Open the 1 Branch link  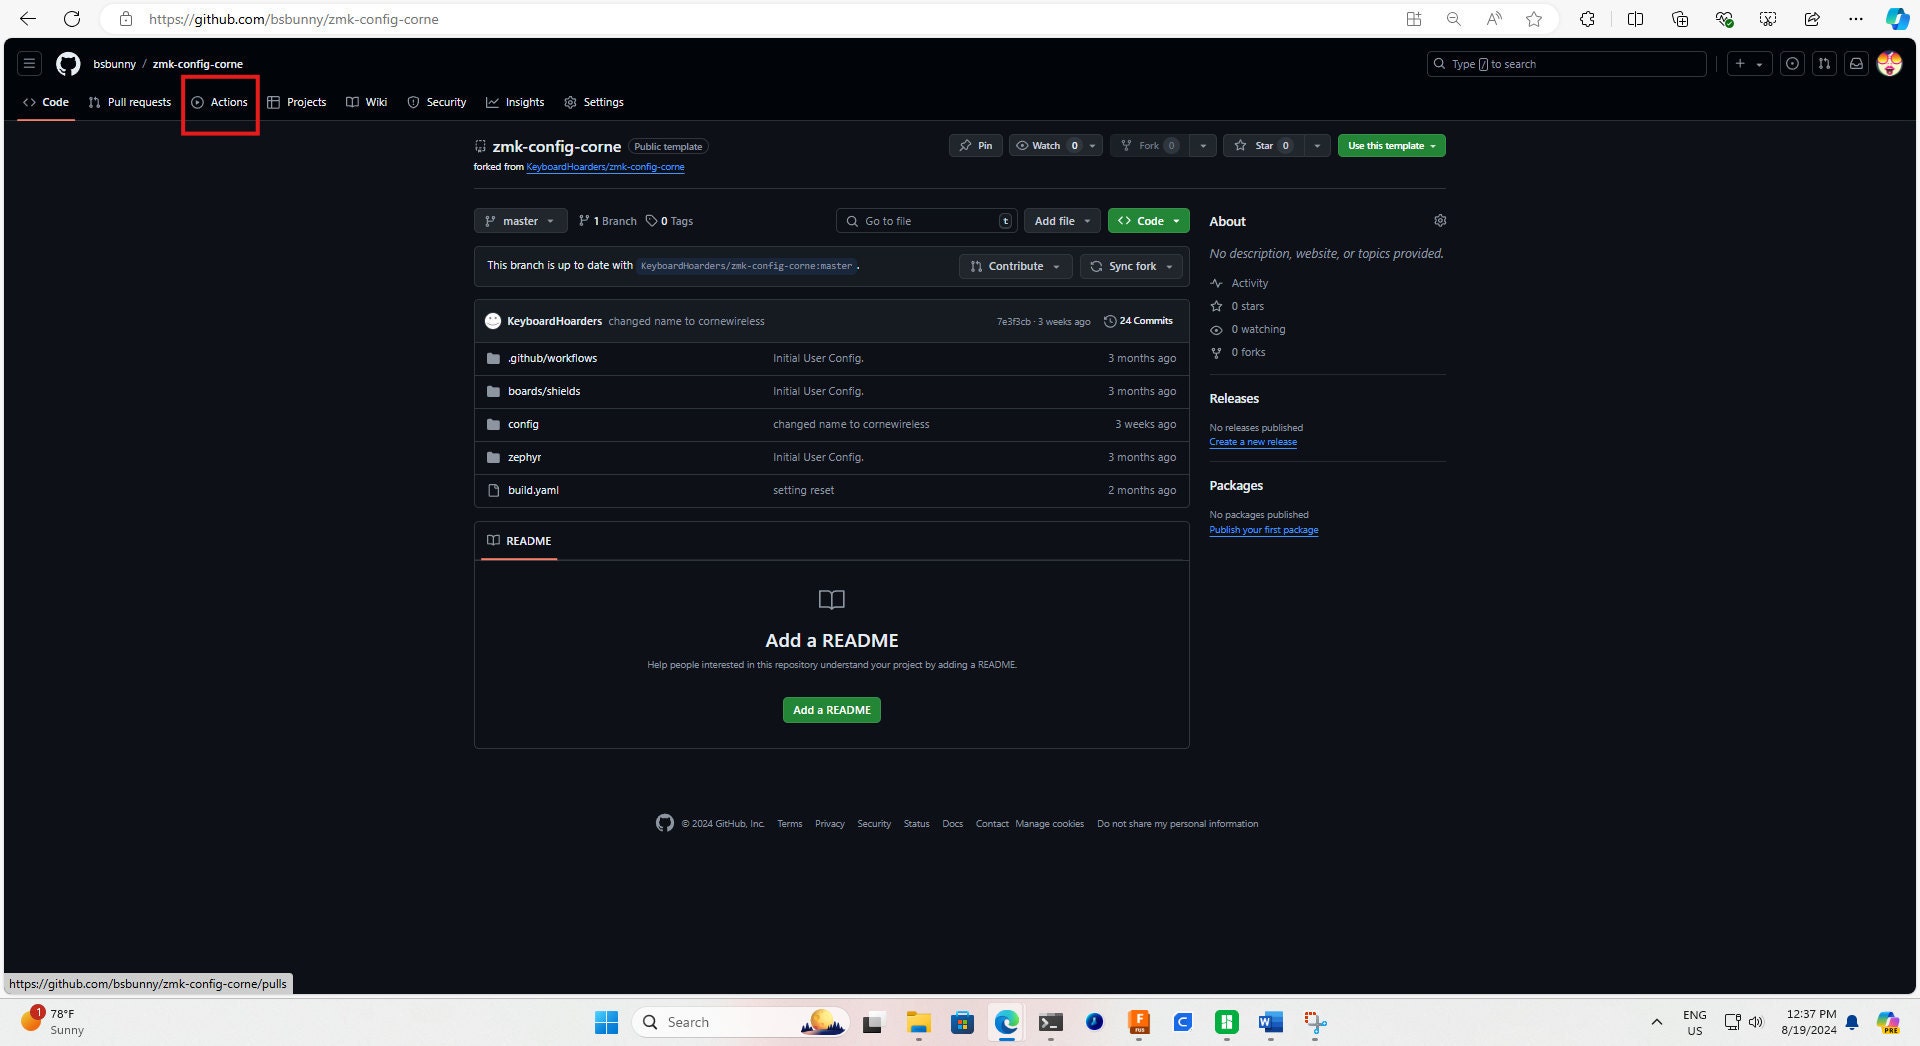[607, 221]
